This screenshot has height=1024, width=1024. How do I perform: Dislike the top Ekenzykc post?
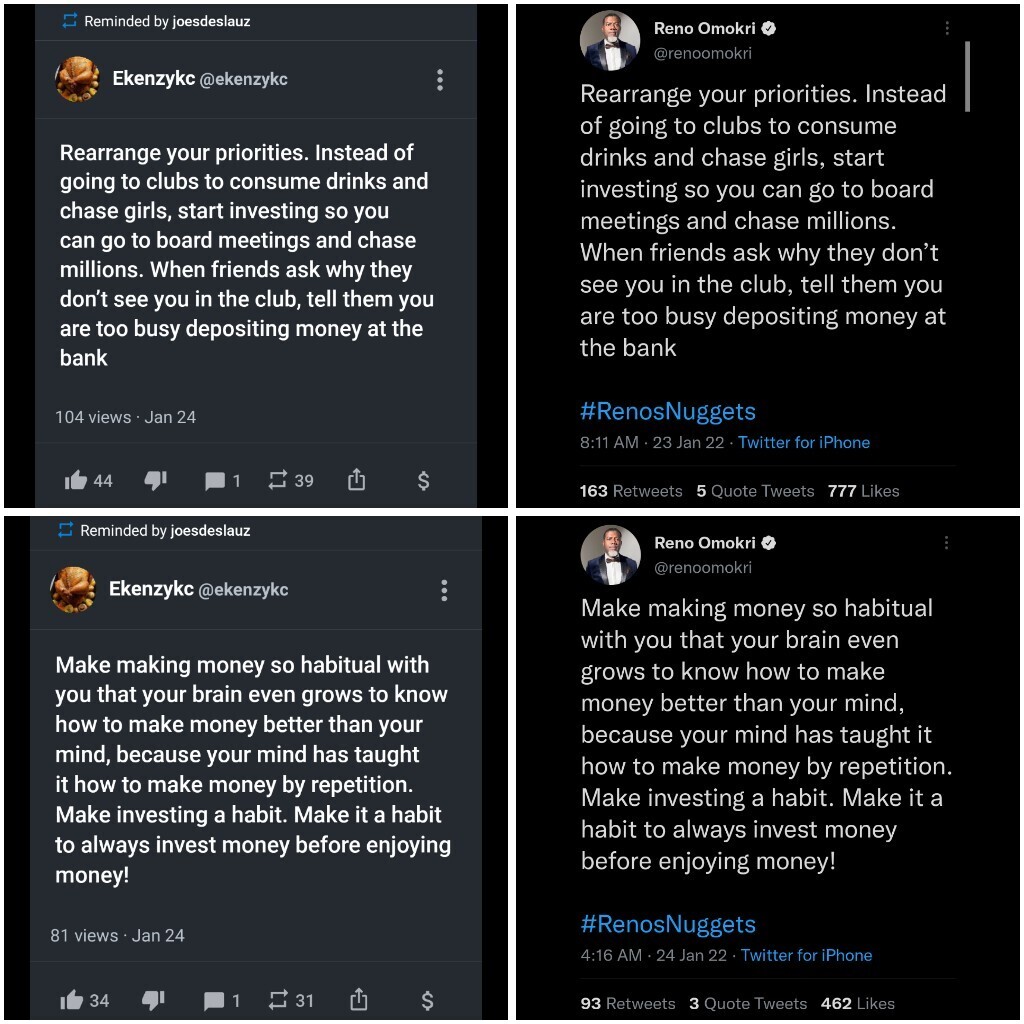point(155,481)
